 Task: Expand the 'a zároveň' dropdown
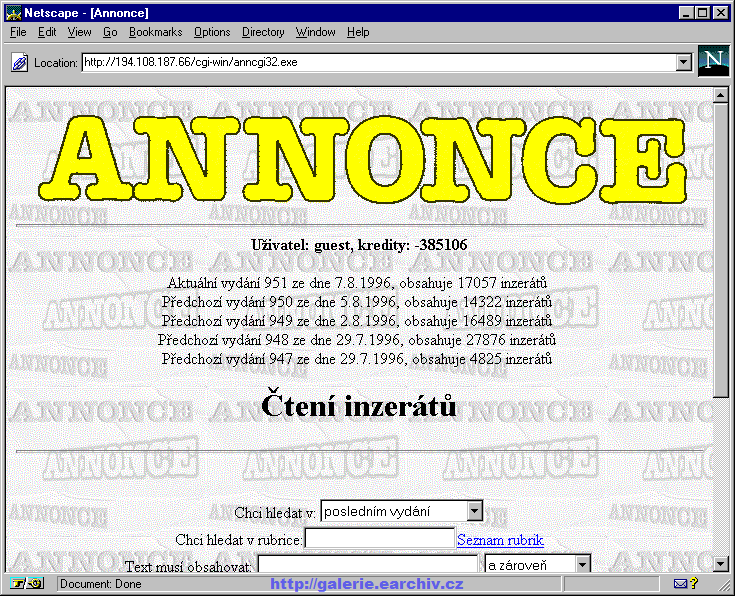(583, 564)
